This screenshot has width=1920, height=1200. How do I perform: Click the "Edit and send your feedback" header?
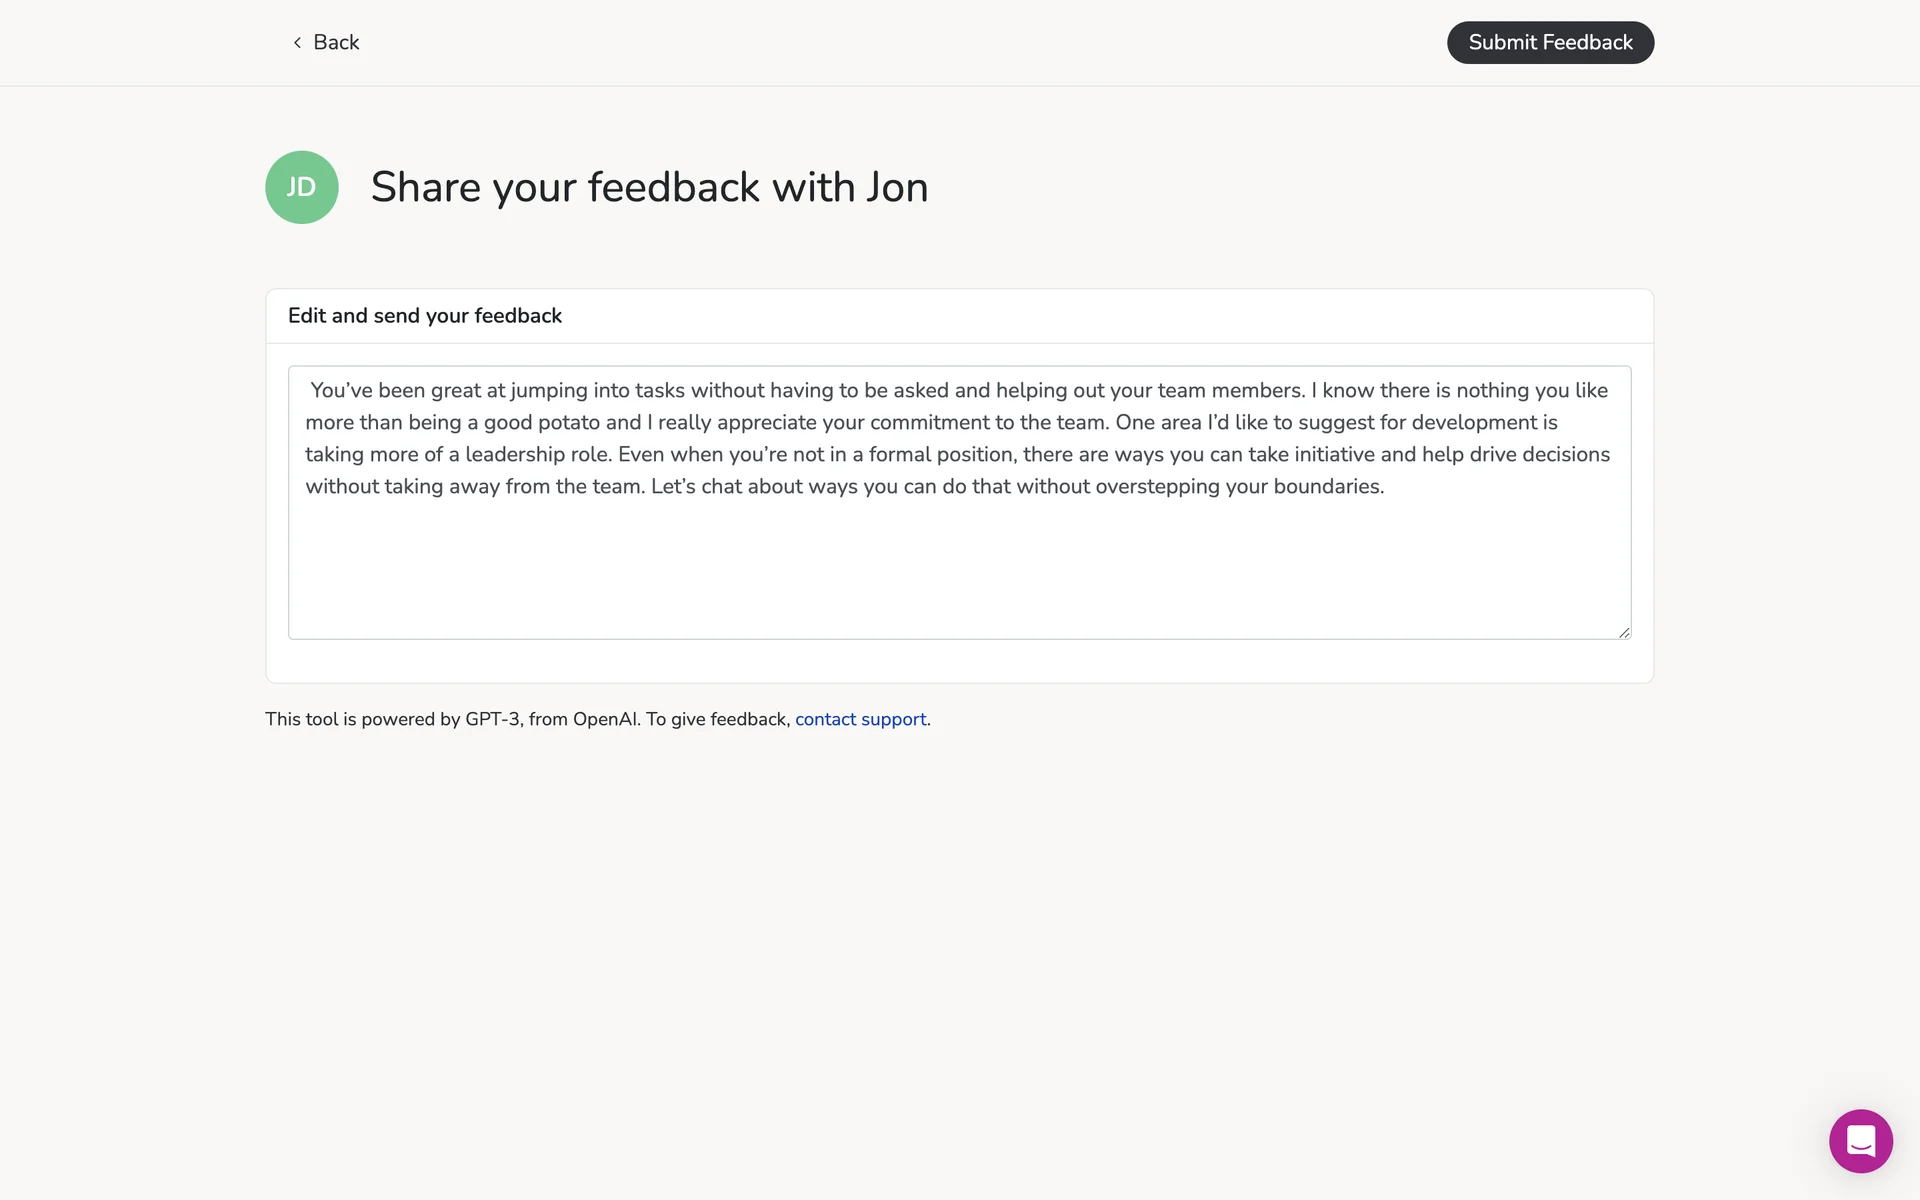(x=424, y=316)
